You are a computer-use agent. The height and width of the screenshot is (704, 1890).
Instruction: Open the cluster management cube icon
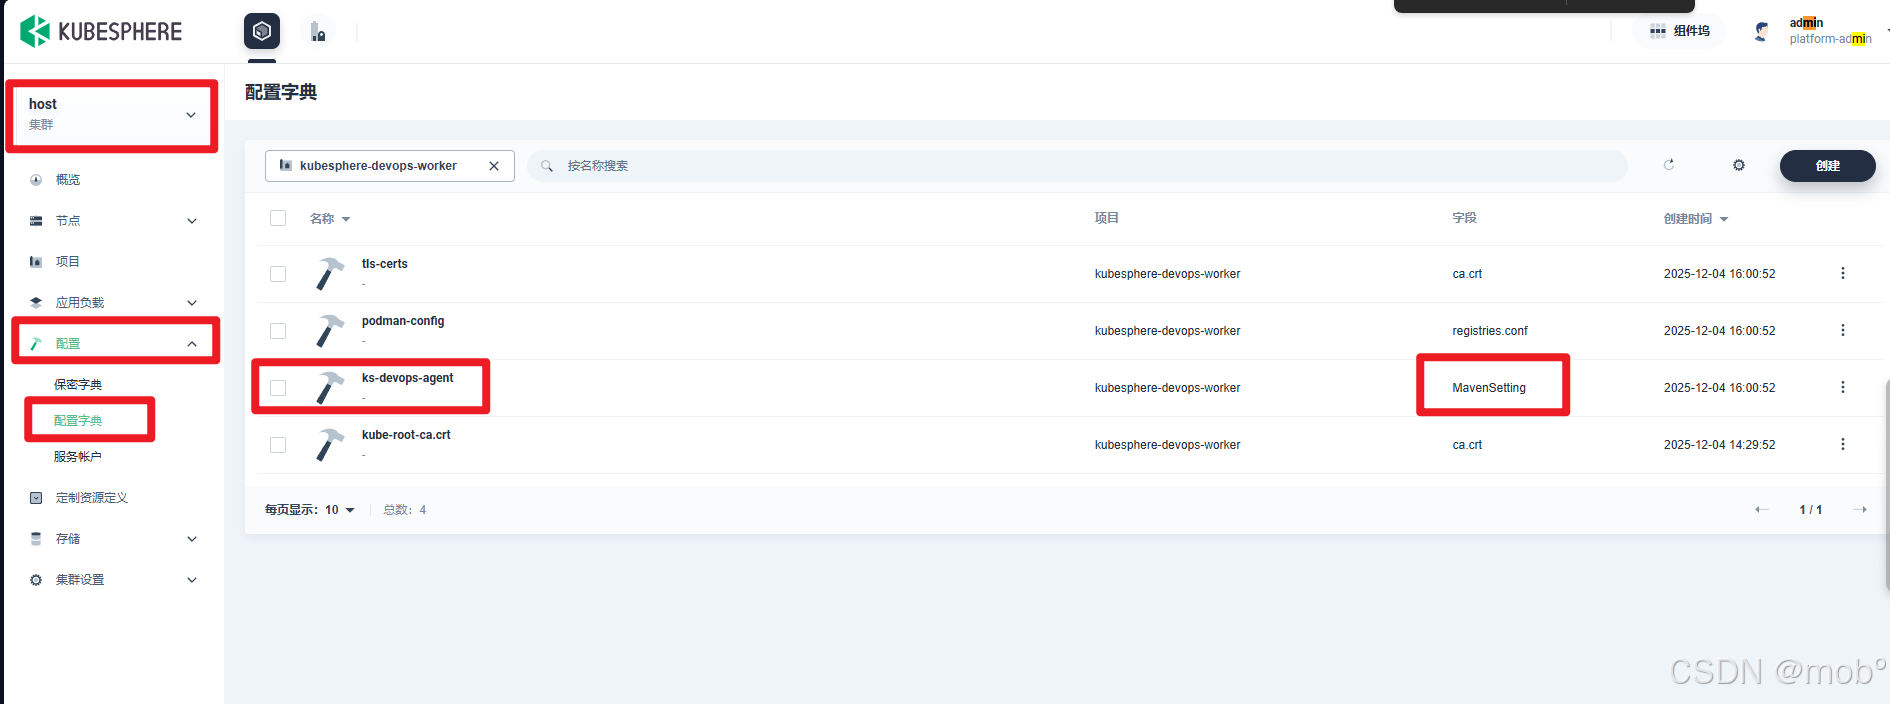coord(262,31)
